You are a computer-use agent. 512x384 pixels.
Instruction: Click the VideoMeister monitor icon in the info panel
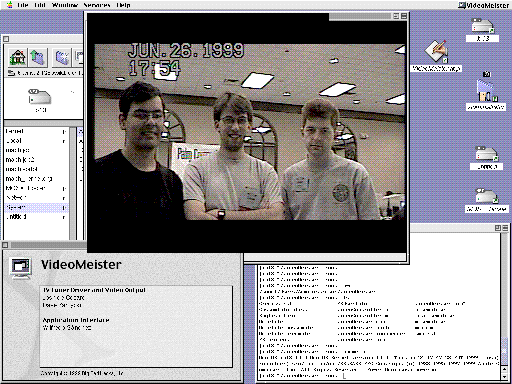[21, 268]
